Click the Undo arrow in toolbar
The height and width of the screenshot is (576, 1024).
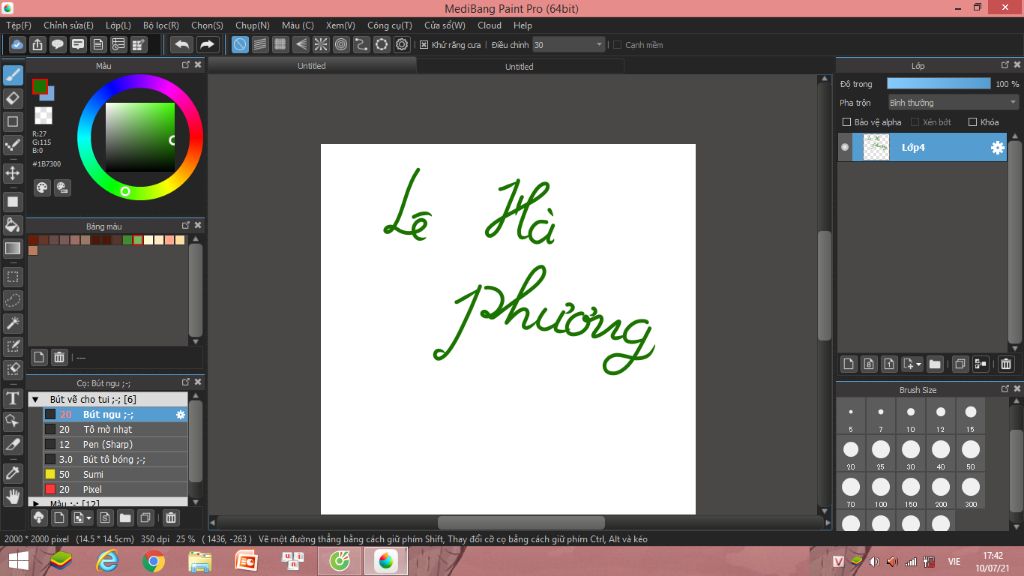coord(182,44)
